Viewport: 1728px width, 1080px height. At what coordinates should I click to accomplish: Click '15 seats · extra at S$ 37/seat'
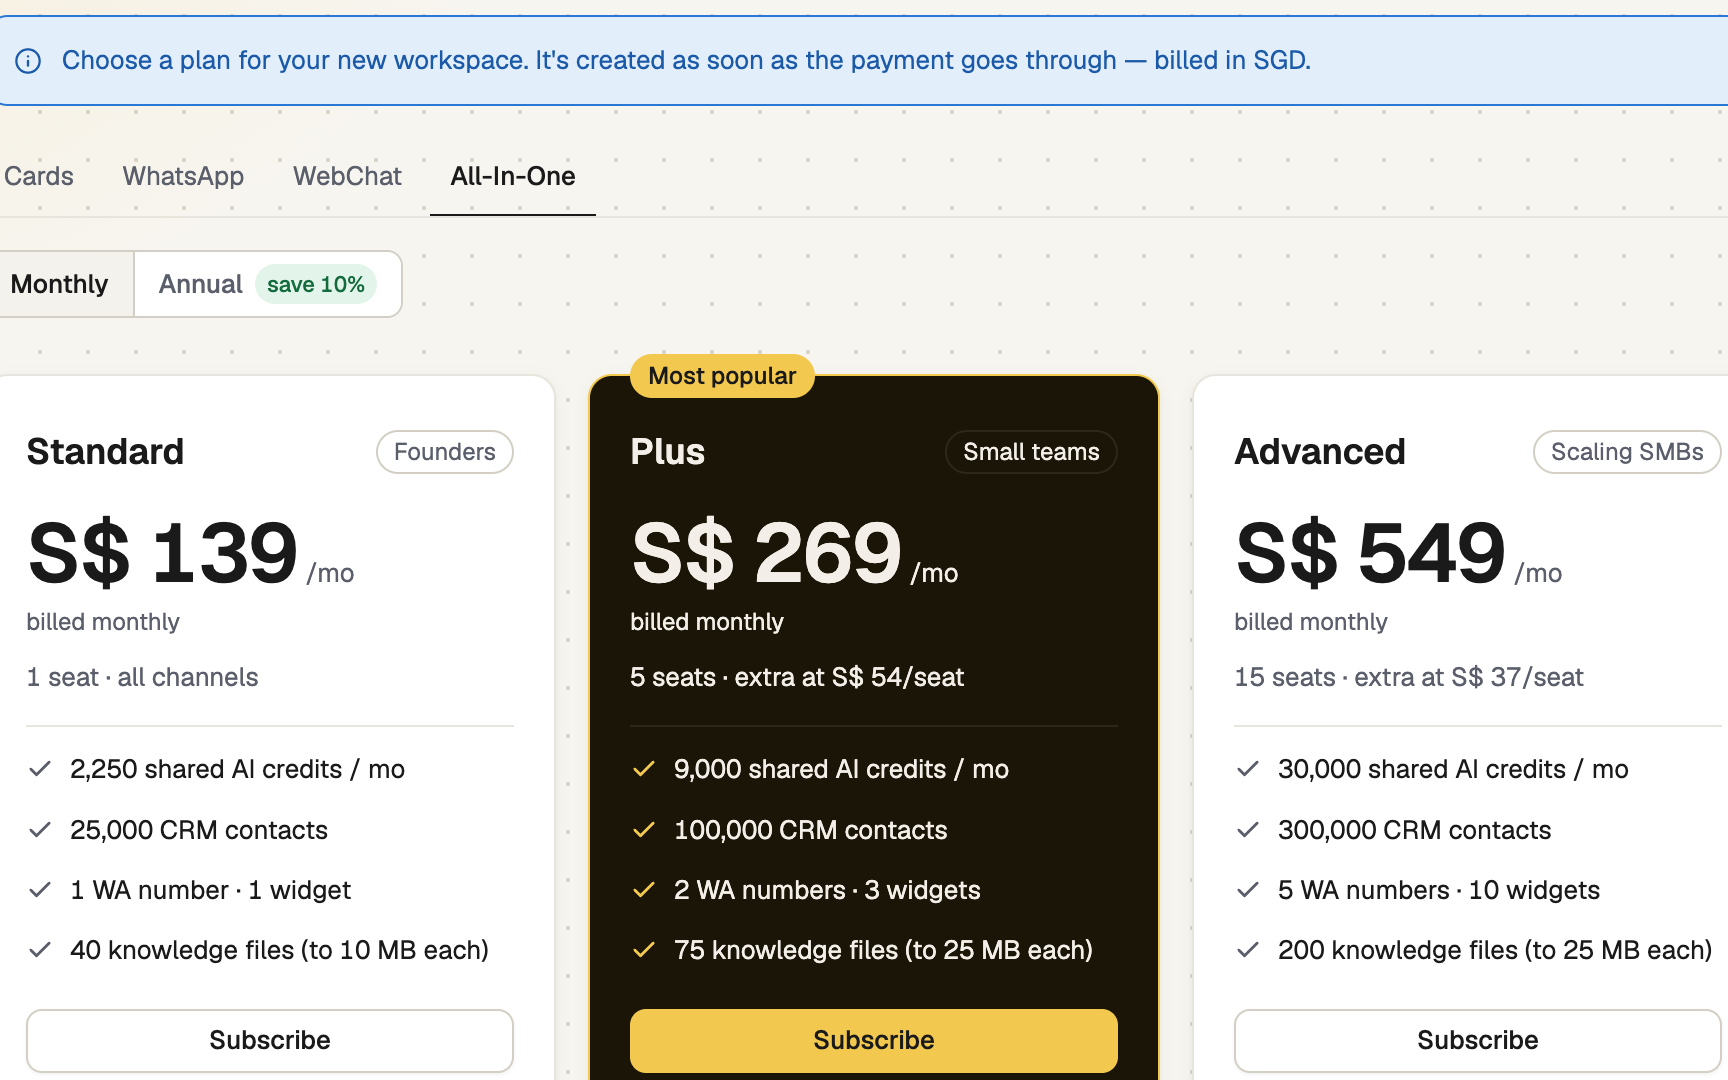click(x=1409, y=677)
